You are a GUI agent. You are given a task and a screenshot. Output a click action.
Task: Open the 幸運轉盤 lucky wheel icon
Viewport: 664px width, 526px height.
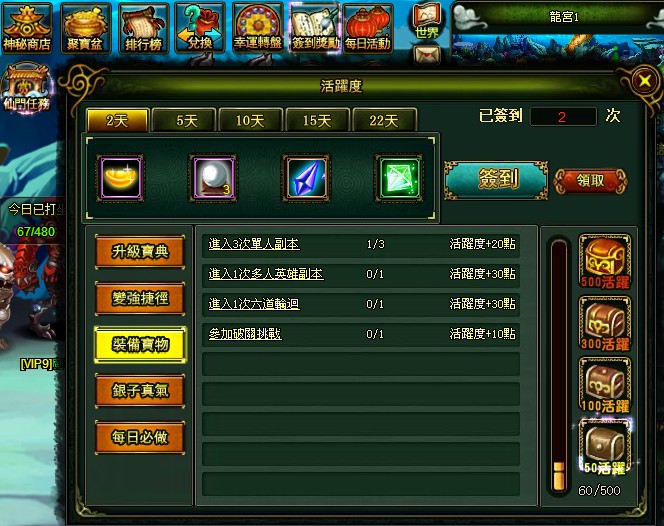[257, 28]
